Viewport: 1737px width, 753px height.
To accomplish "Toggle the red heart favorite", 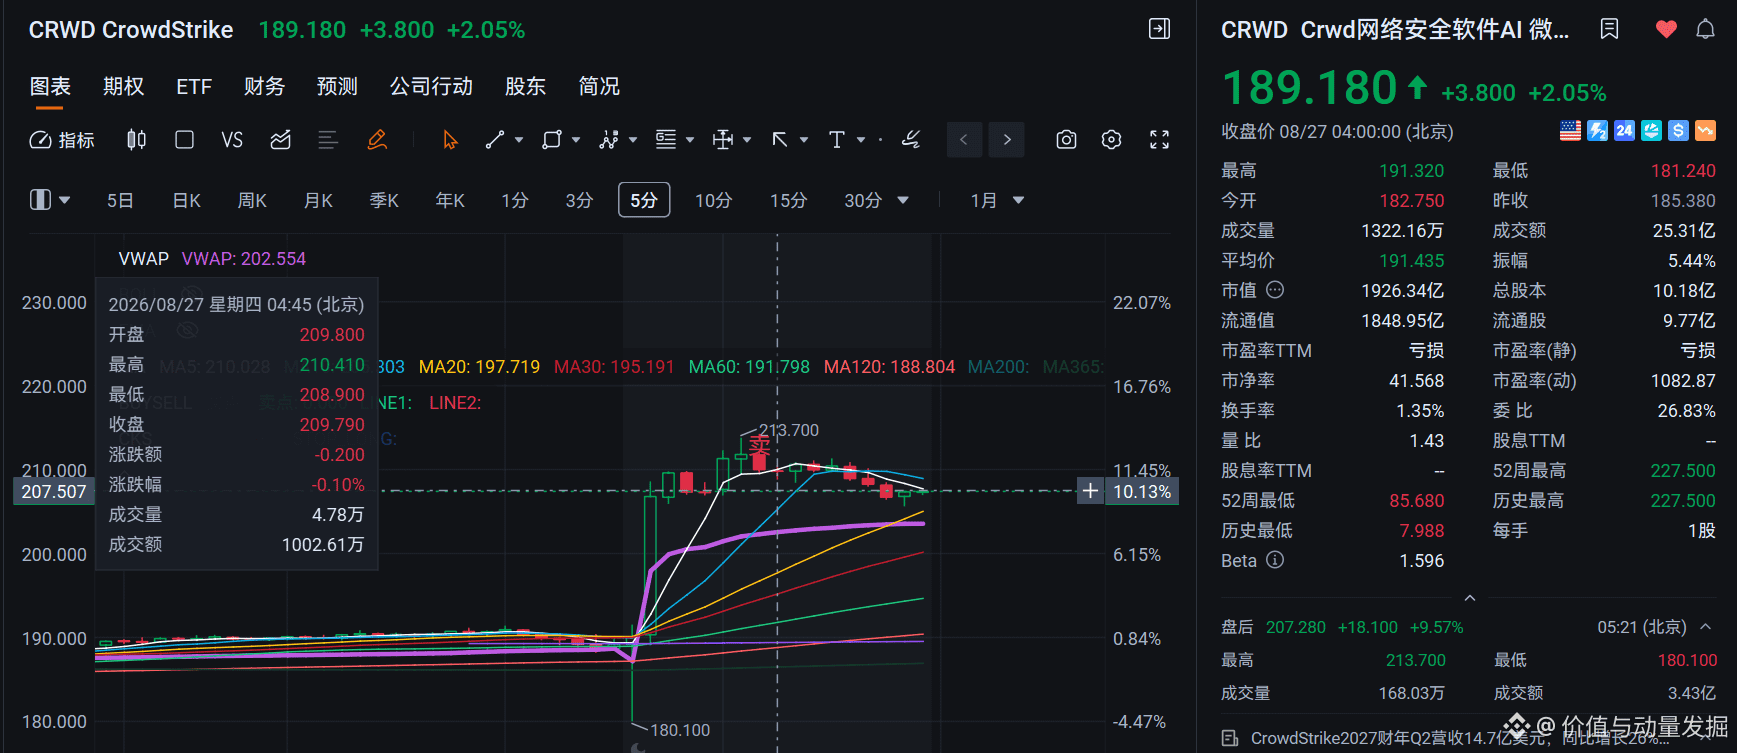I will tap(1666, 29).
